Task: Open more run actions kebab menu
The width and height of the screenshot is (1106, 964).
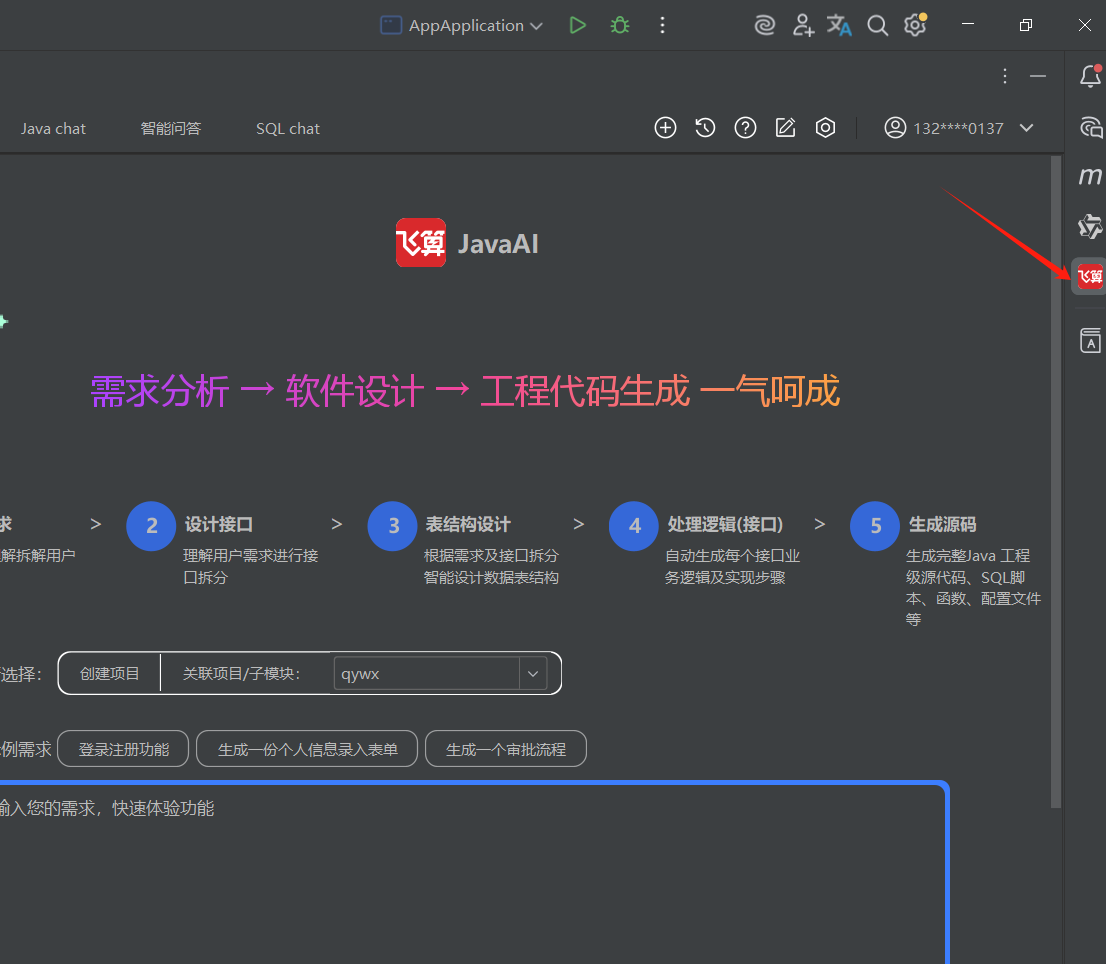Action: [662, 25]
